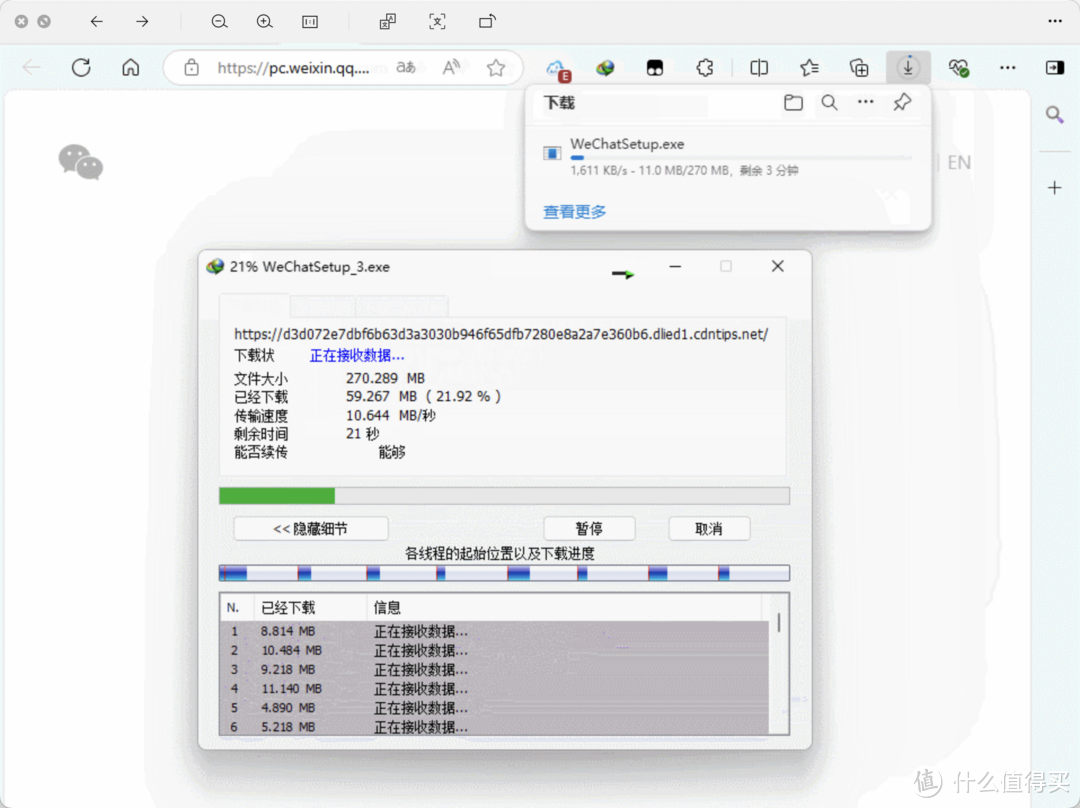
Task: View site lock information in address bar
Action: pos(191,68)
